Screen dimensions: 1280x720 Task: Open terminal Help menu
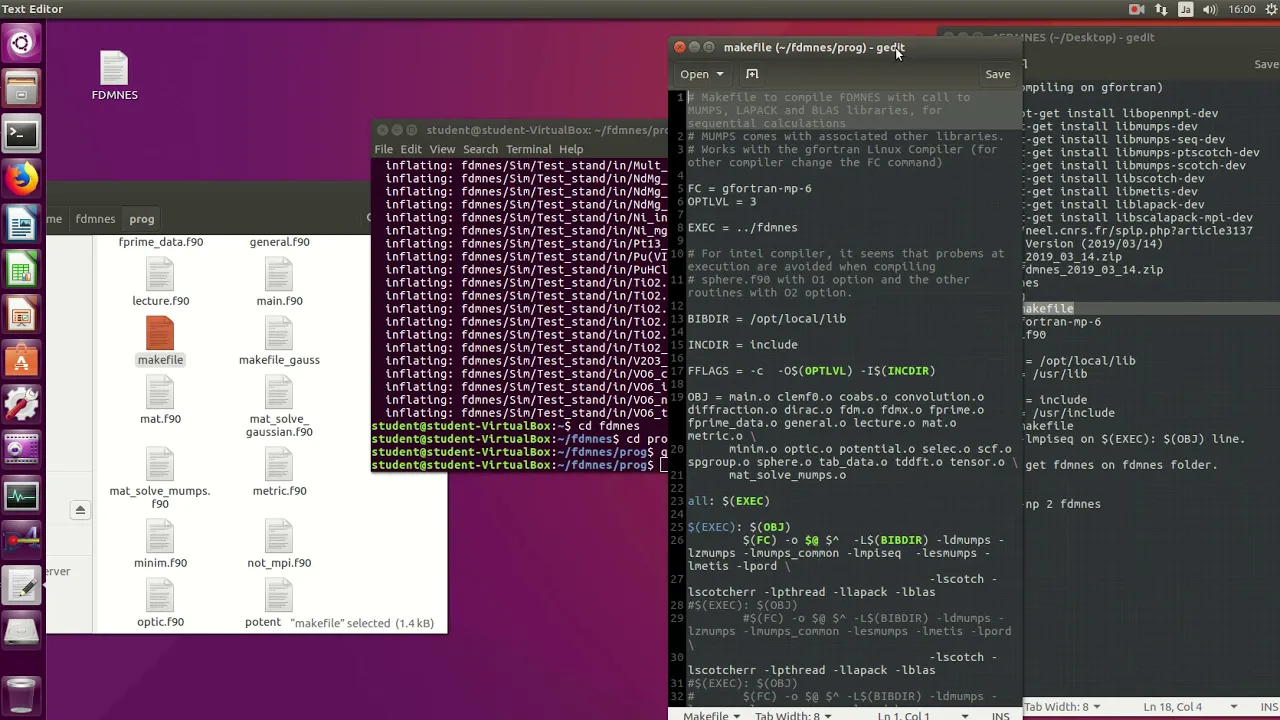click(x=571, y=149)
